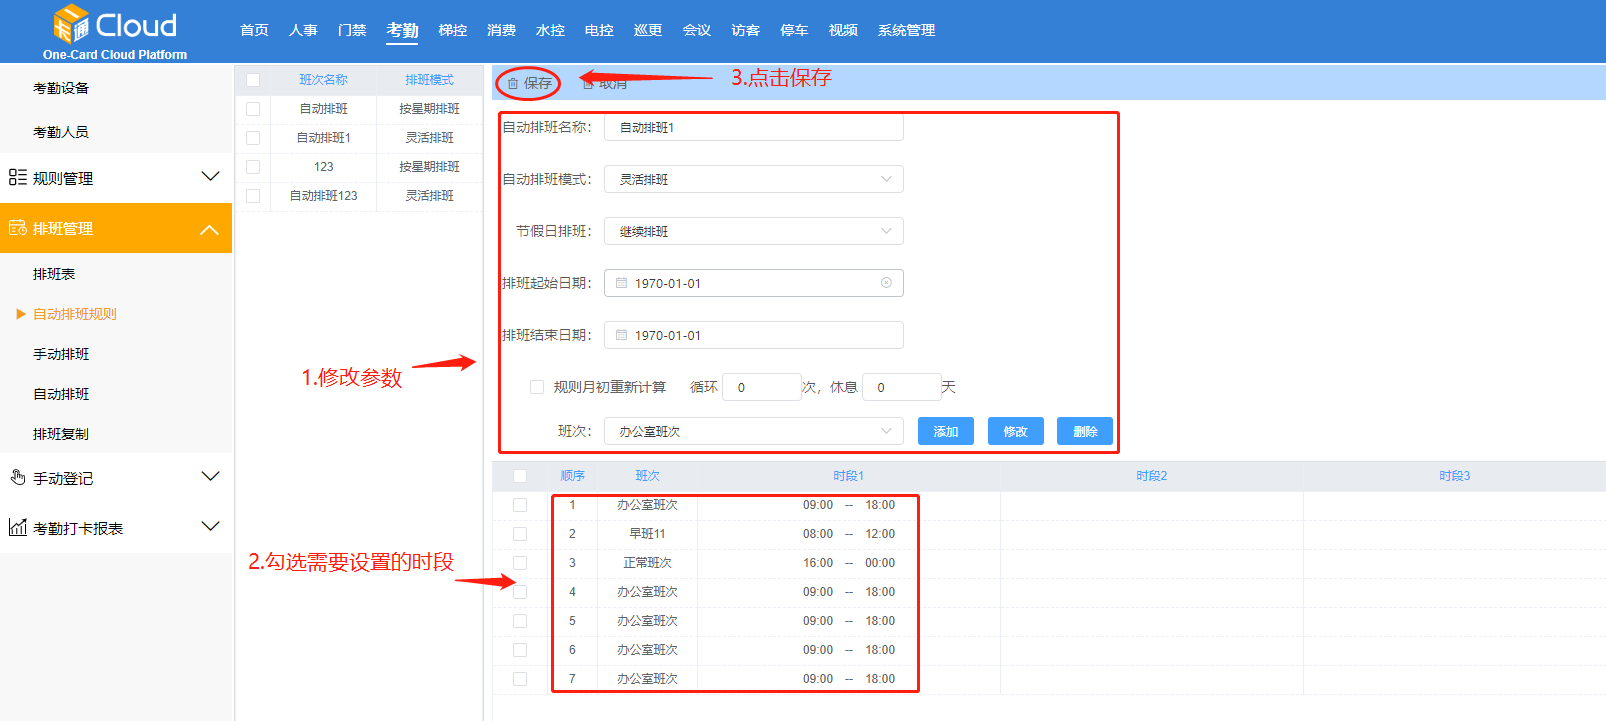This screenshot has height=721, width=1606.
Task: Click the 规则管理 list icon in sidebar
Action: click(x=17, y=177)
